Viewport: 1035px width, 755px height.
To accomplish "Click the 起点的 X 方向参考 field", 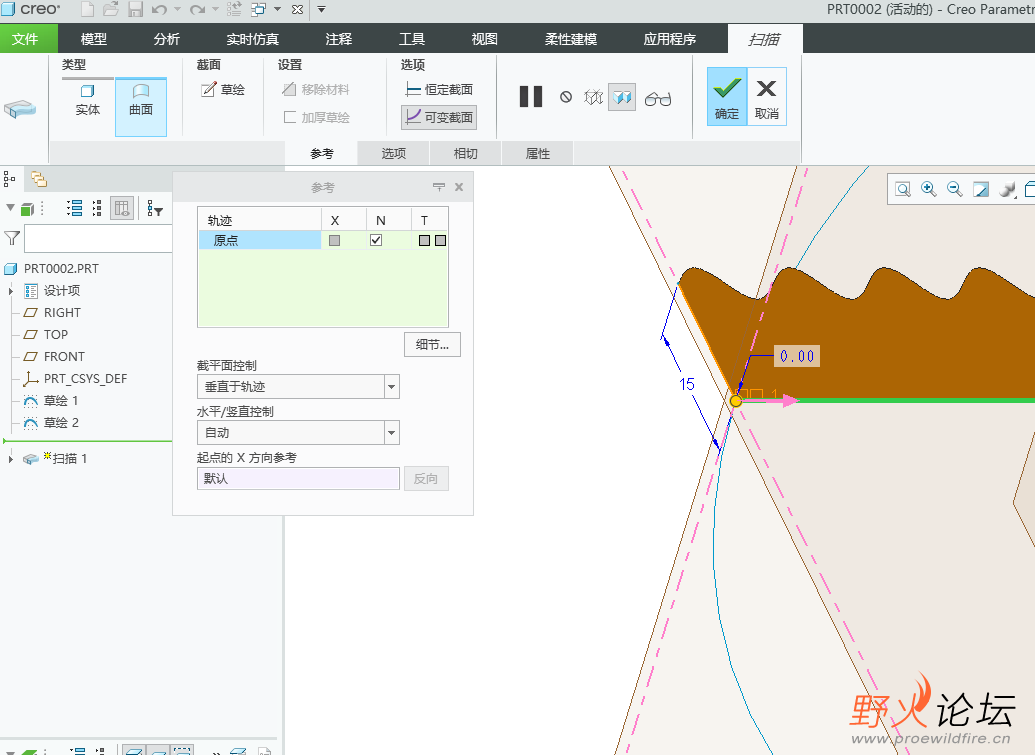I will (x=298, y=478).
